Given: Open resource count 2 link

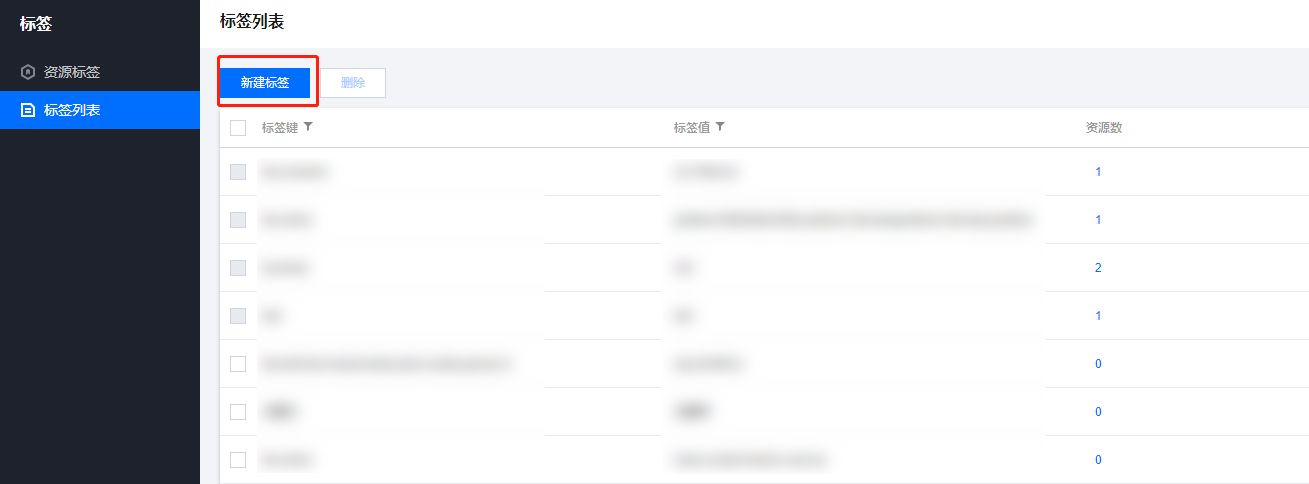Looking at the screenshot, I should [x=1098, y=268].
